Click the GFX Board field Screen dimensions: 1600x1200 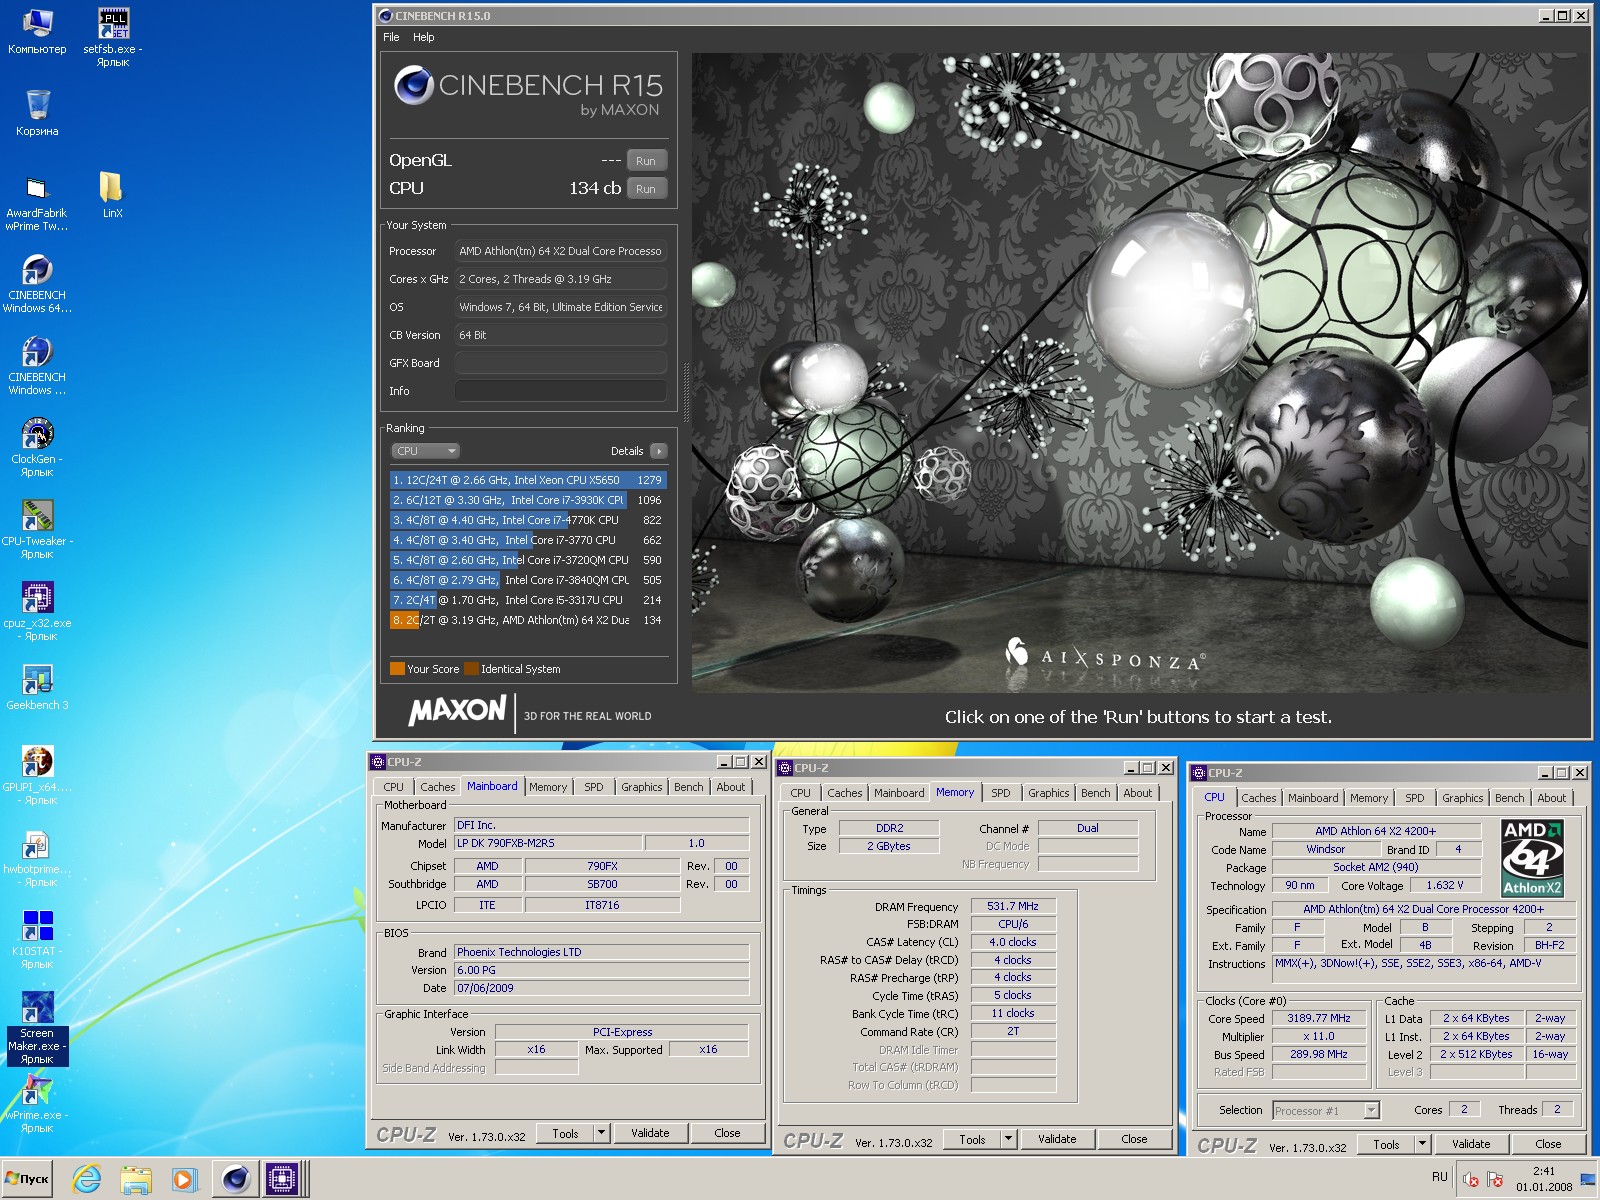pyautogui.click(x=560, y=363)
